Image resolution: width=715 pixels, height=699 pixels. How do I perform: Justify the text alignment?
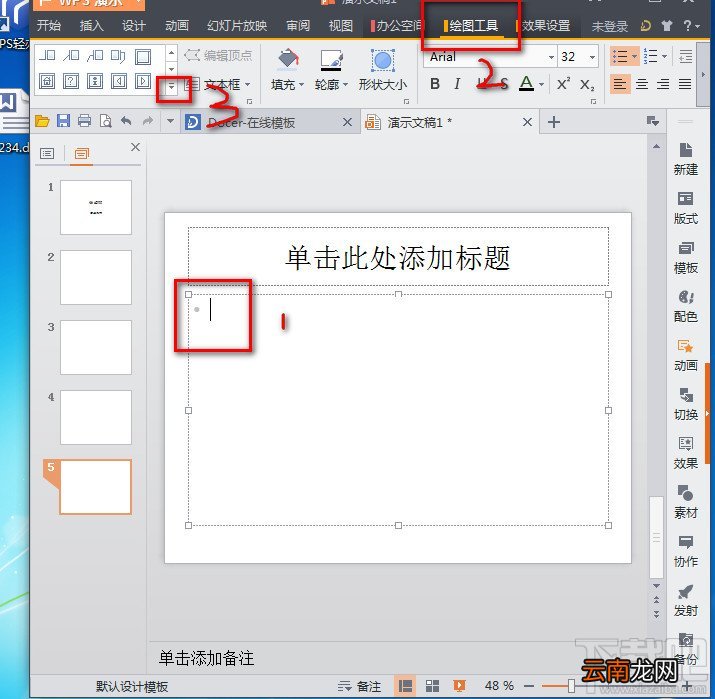pos(685,84)
